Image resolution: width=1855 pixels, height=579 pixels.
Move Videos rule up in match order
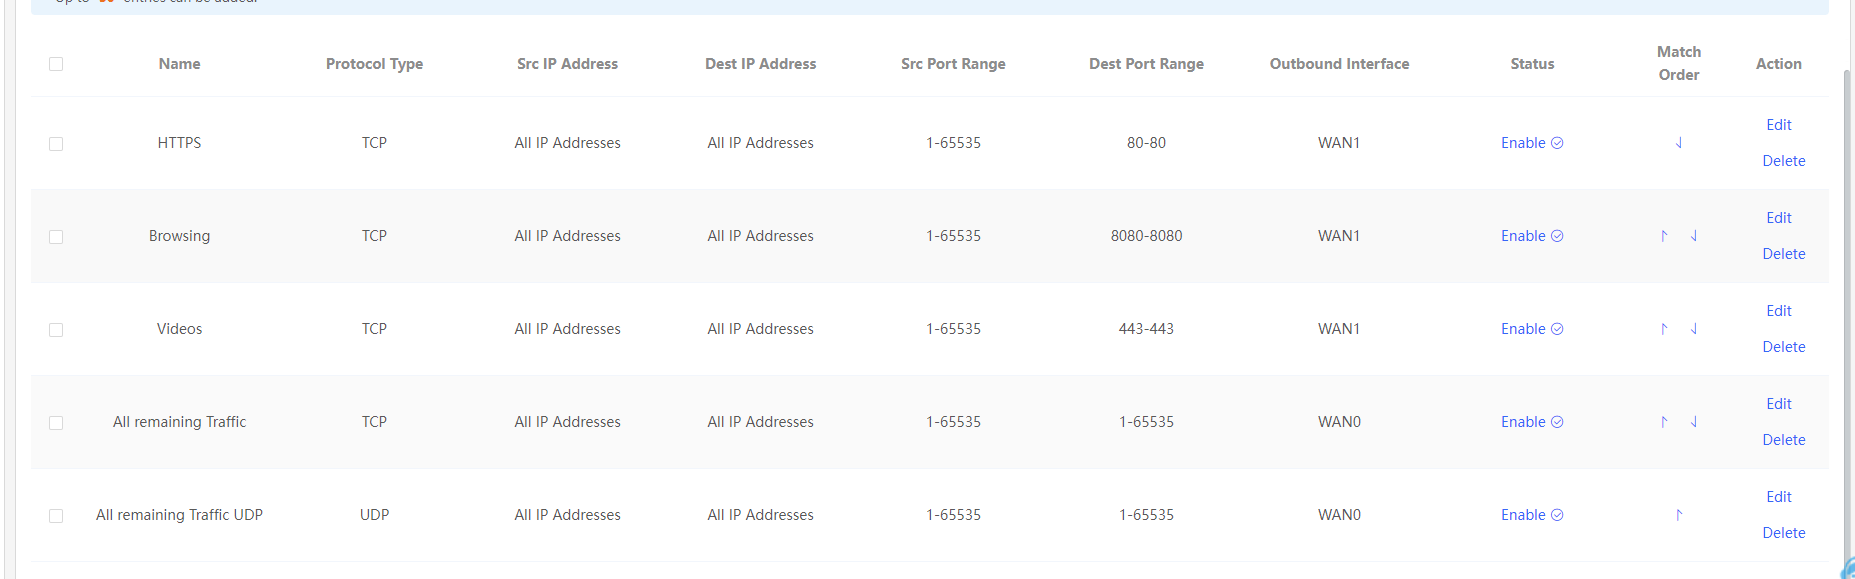(x=1664, y=329)
